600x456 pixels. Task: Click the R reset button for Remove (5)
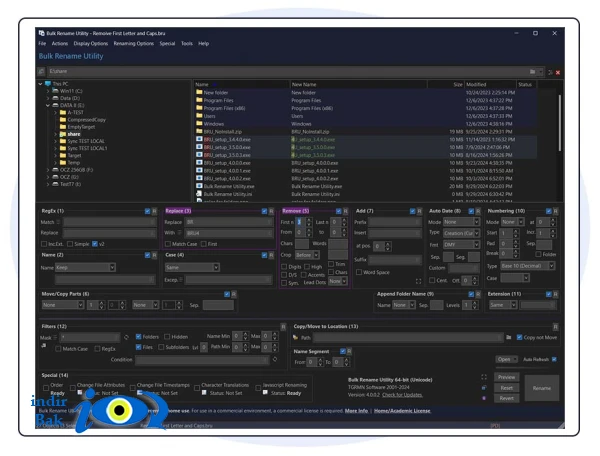point(345,211)
